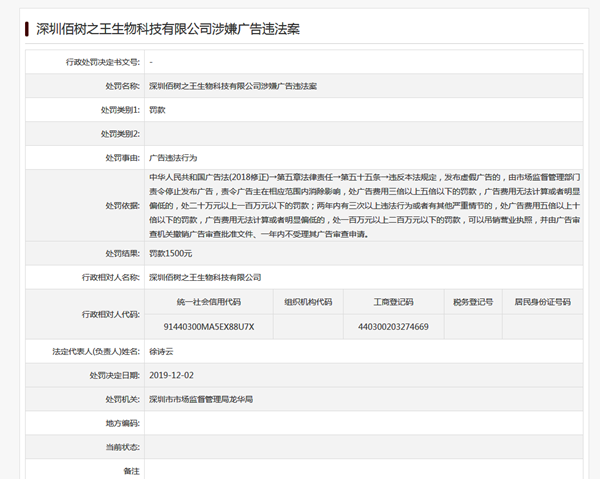Select the legal representative name 徐诗云
This screenshot has height=479, width=600.
(161, 351)
